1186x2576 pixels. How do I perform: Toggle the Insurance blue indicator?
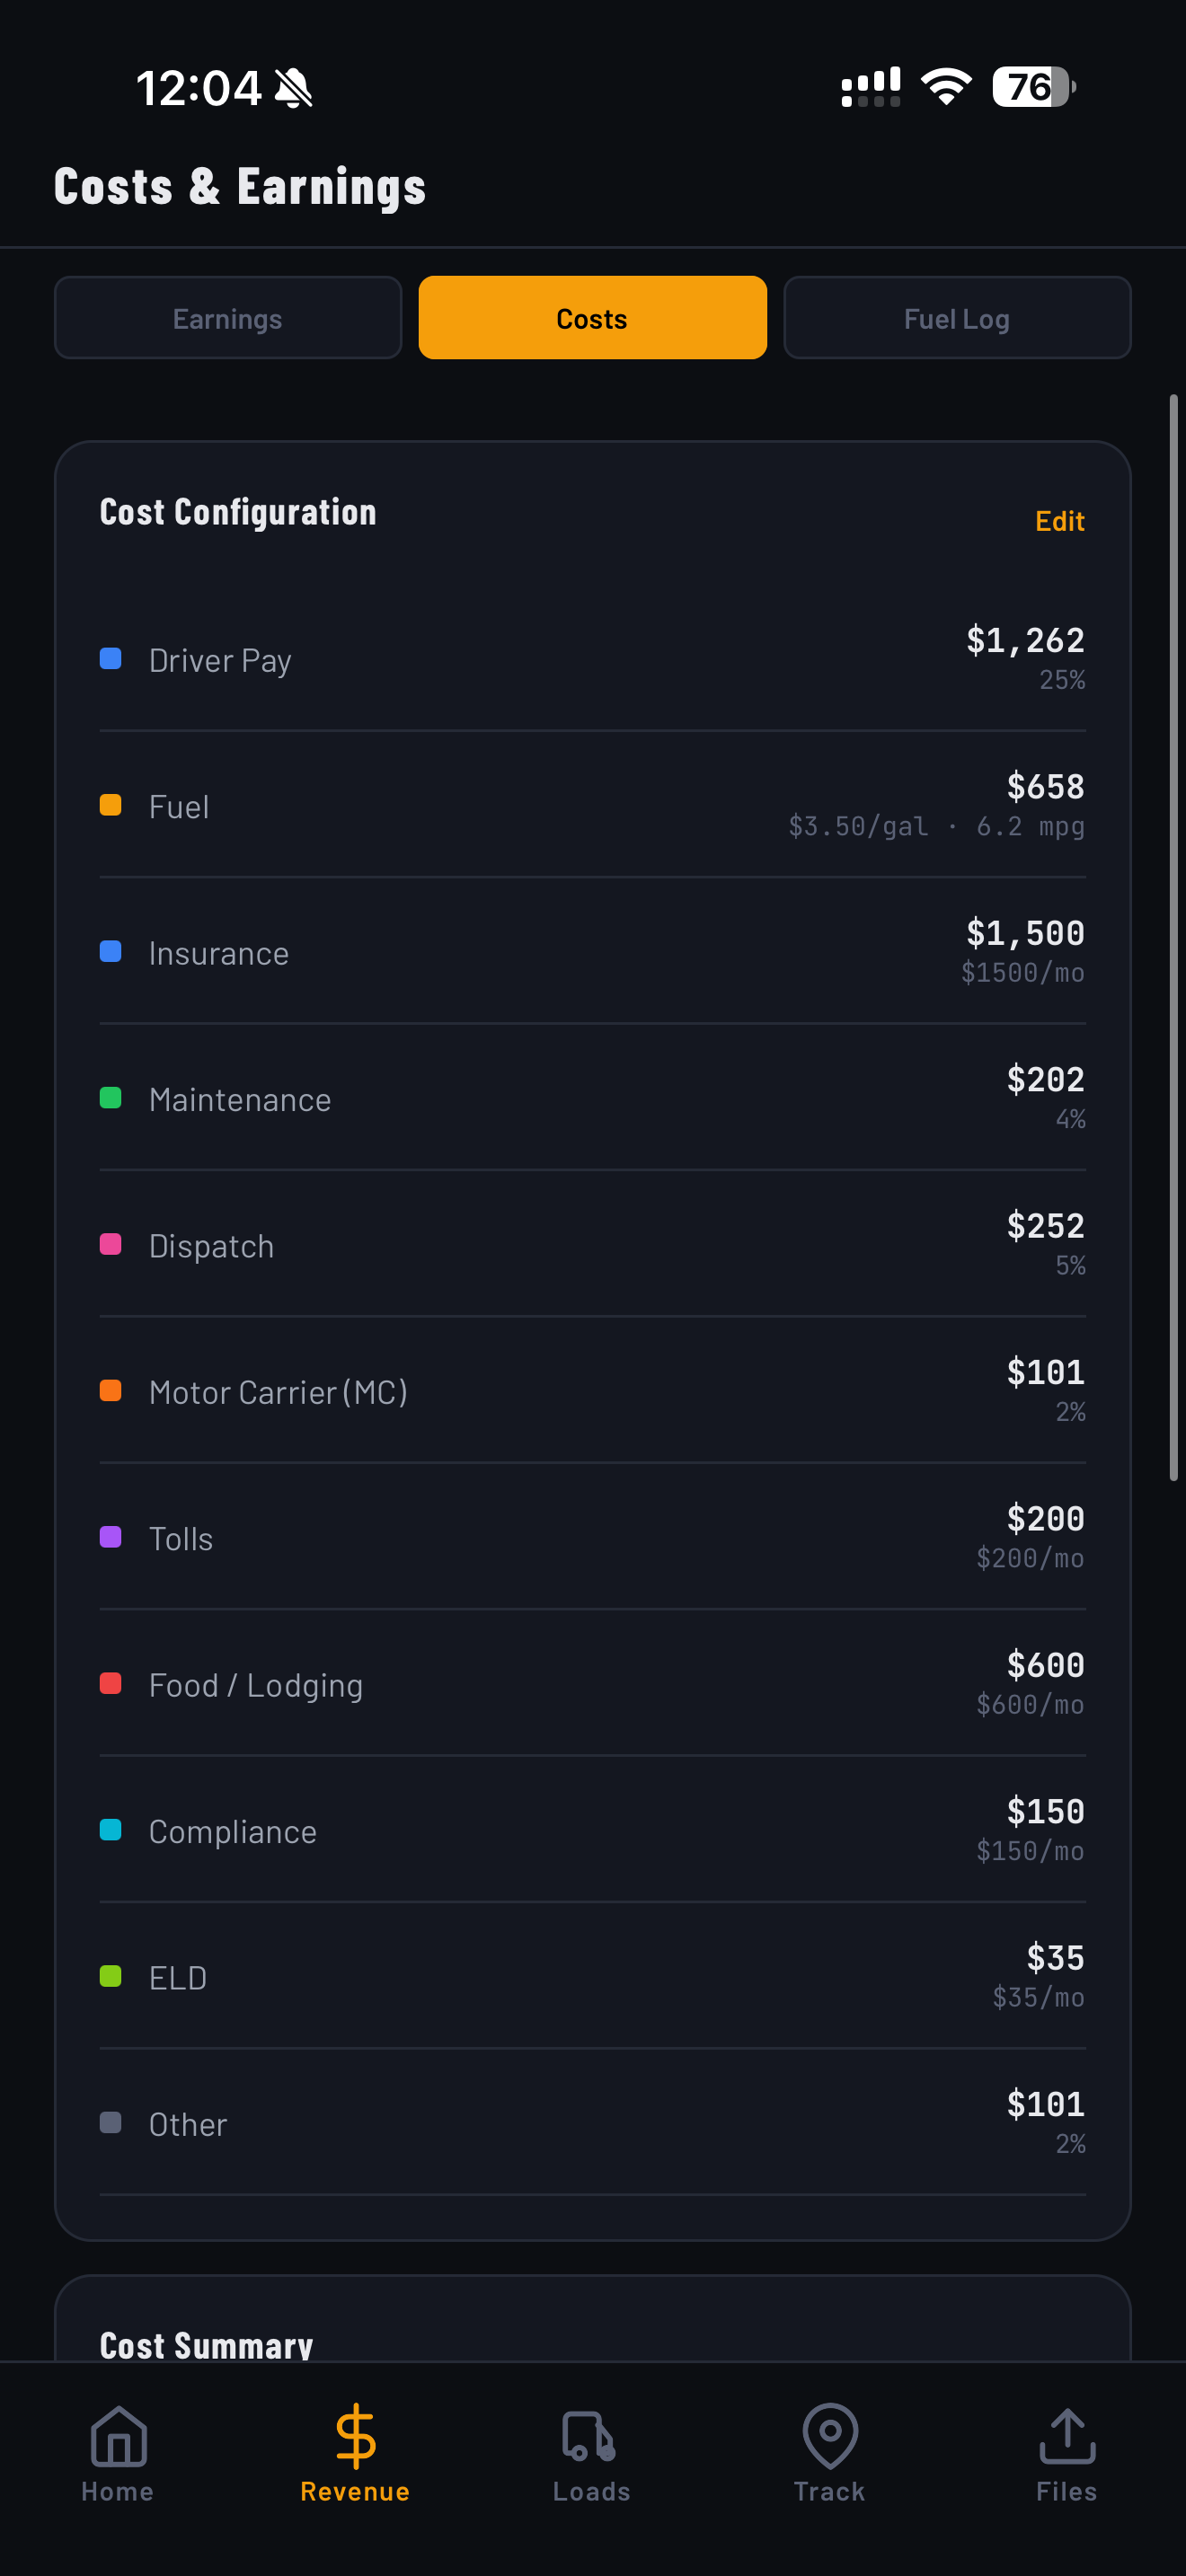pyautogui.click(x=110, y=951)
